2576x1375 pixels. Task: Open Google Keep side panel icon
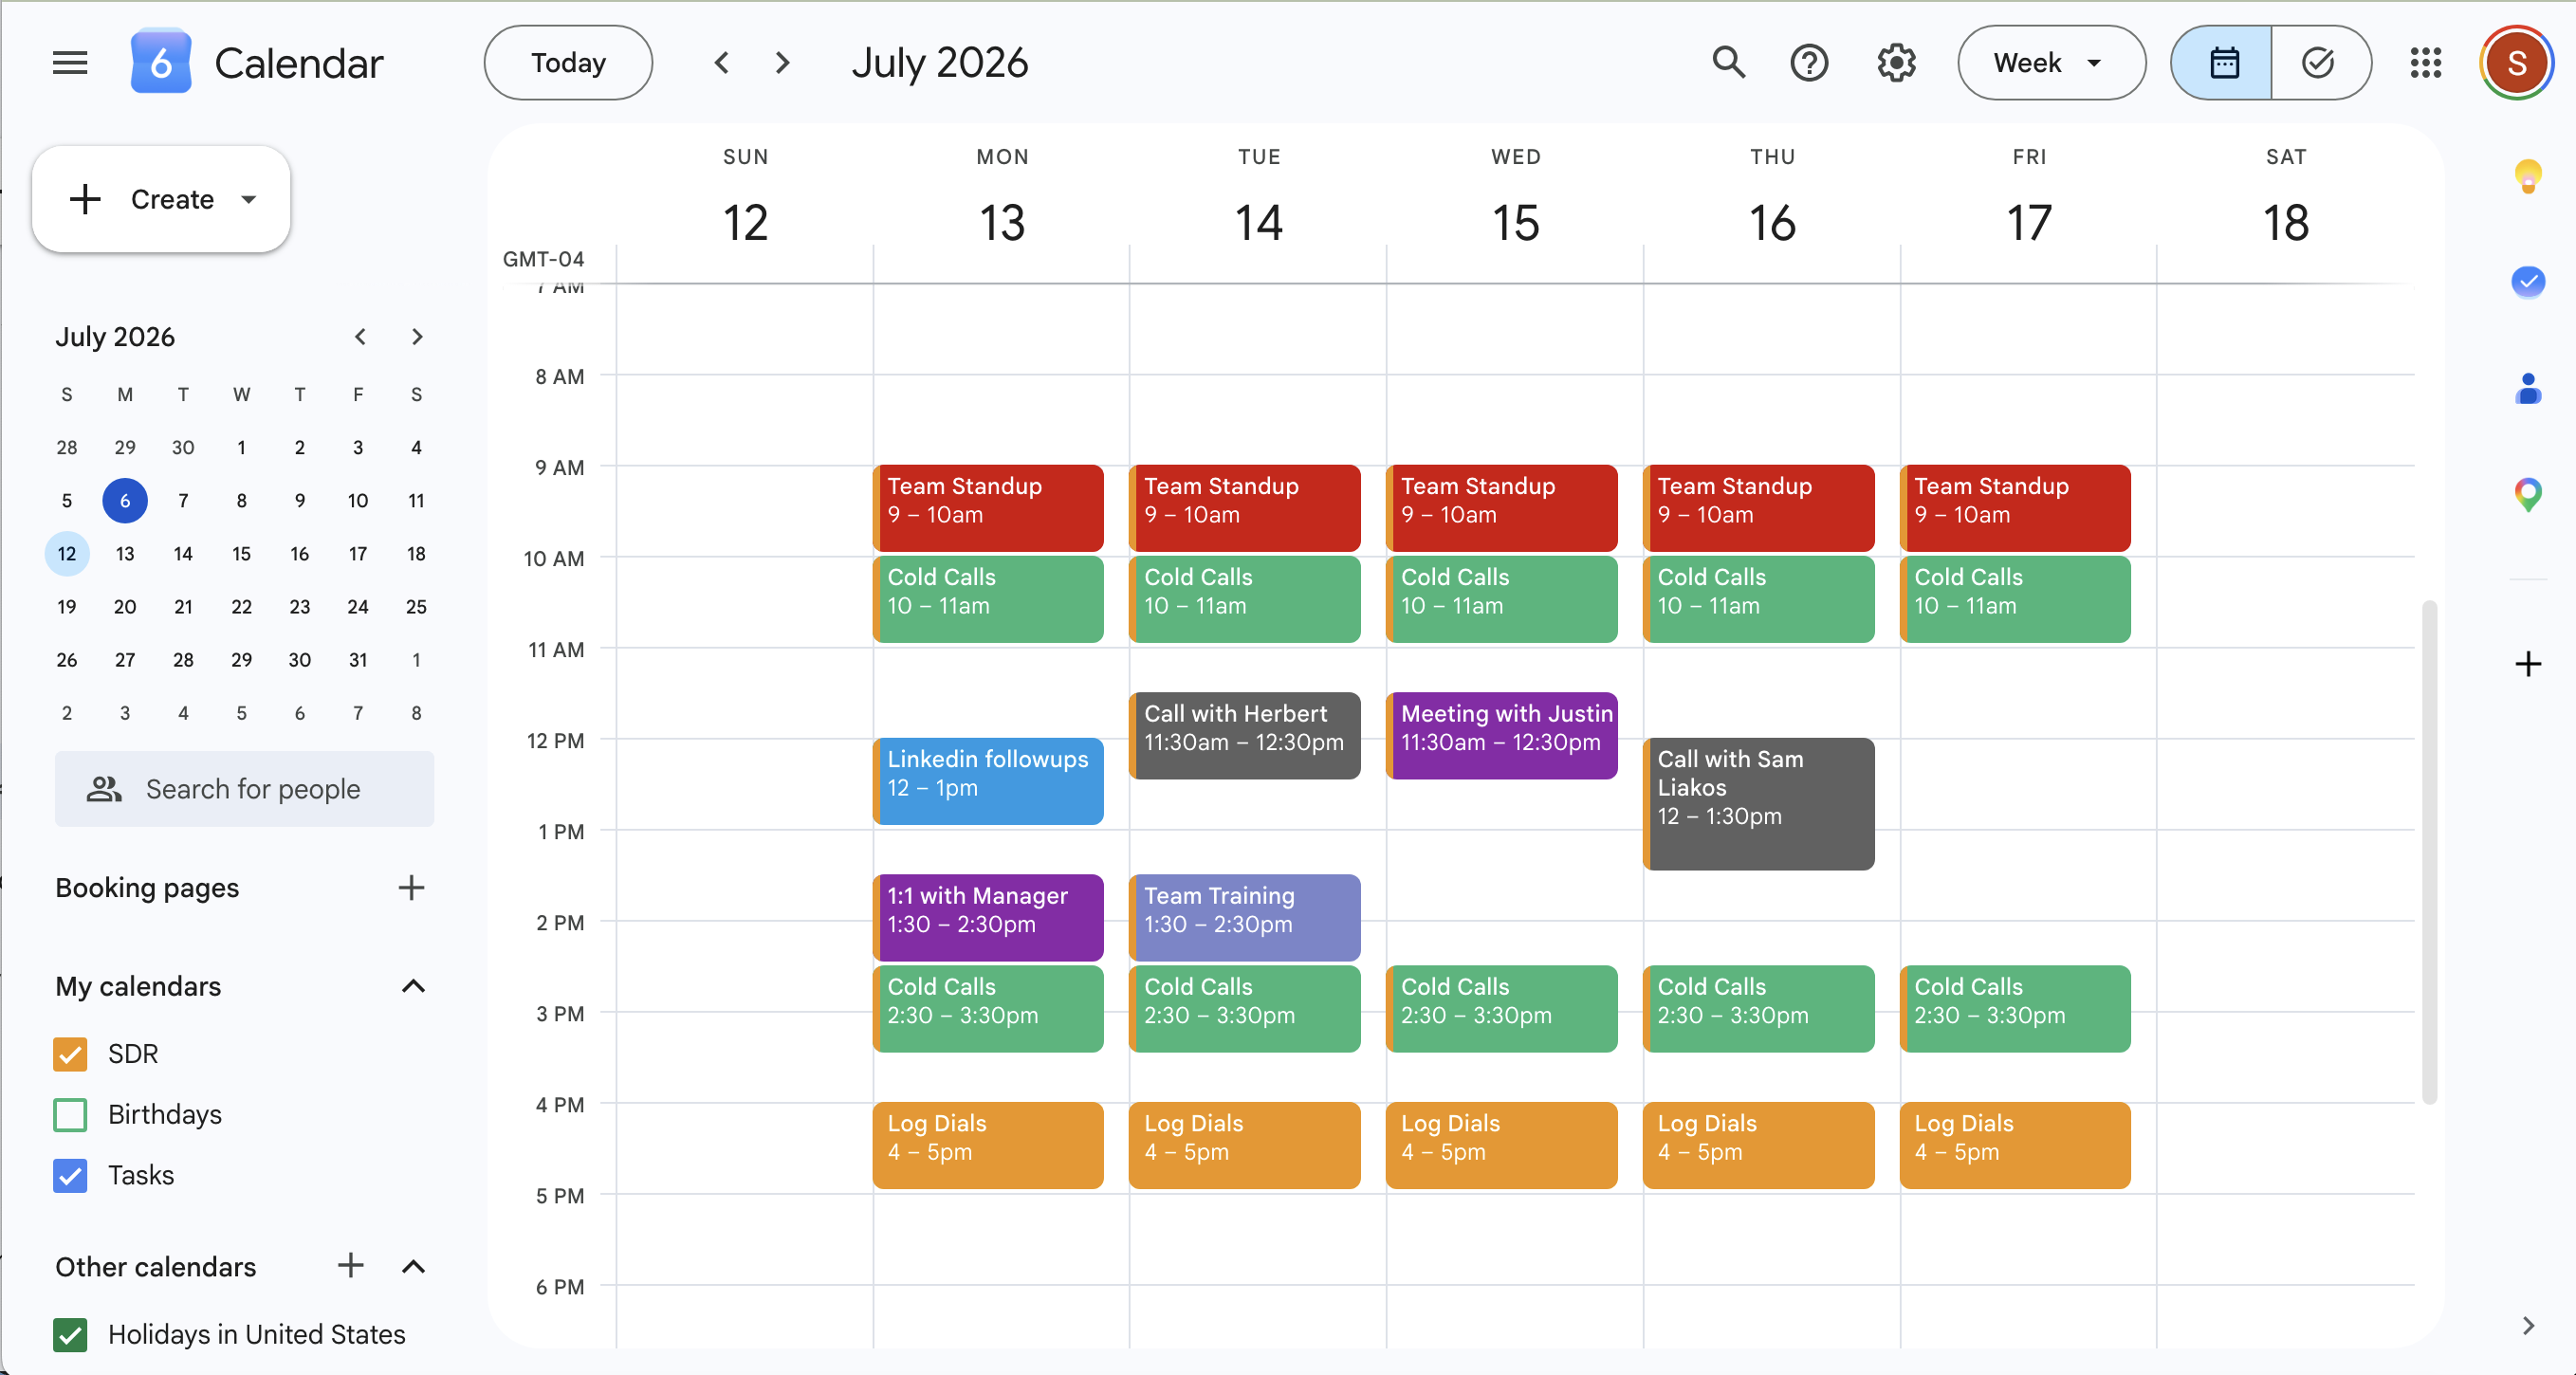coord(2527,176)
